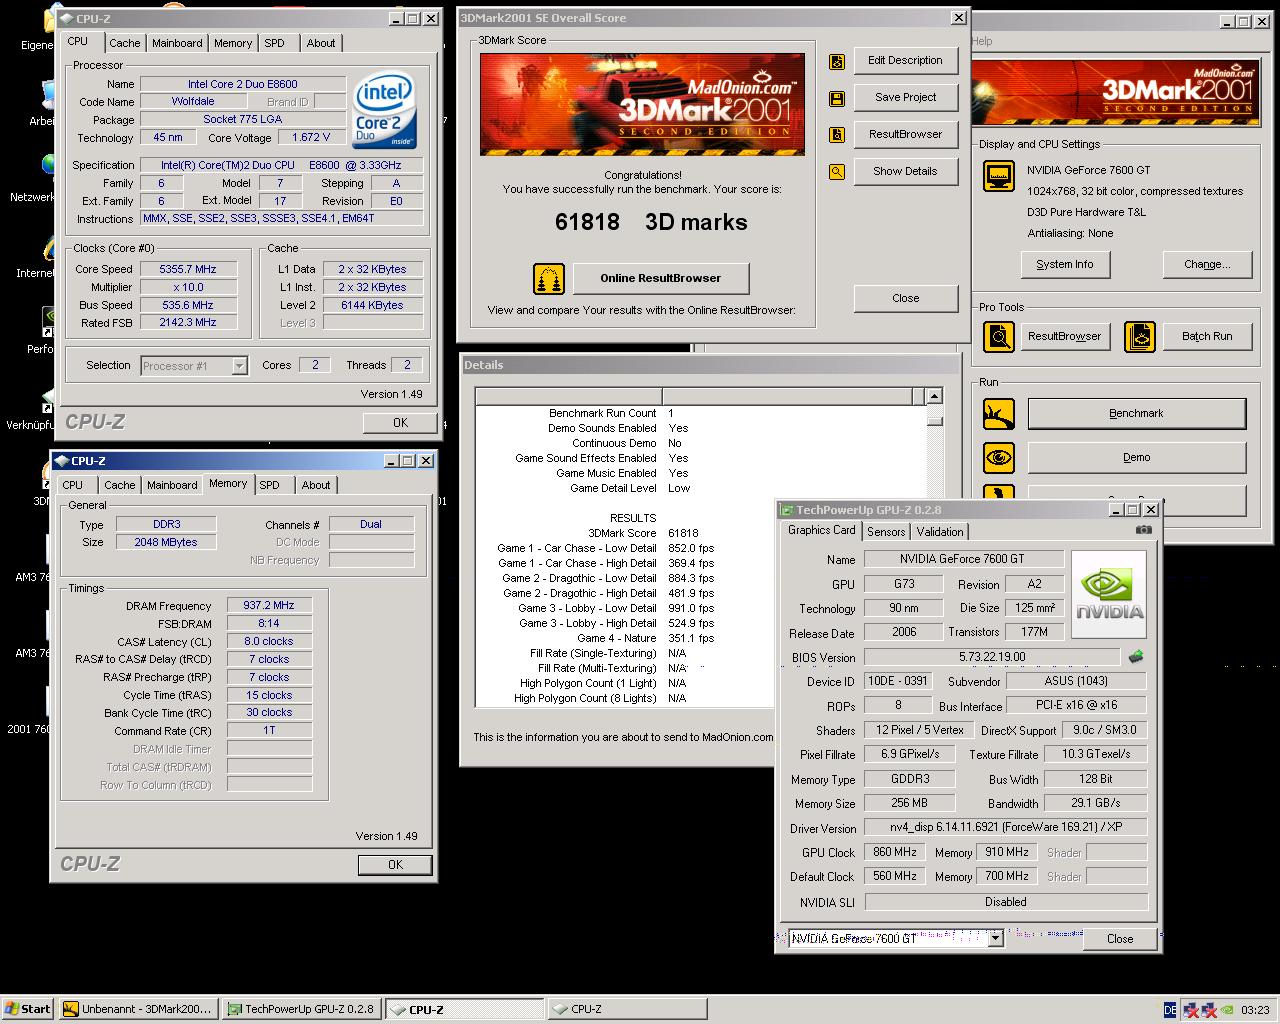Click the GPU Clock 860 MHz field

(x=895, y=853)
